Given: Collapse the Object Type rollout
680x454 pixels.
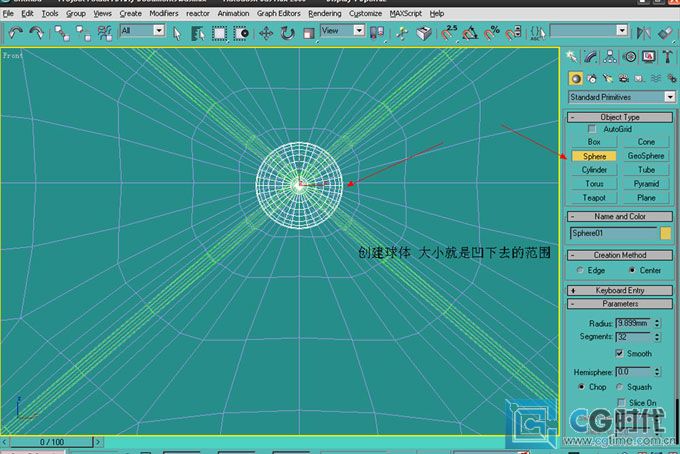Looking at the screenshot, I should 620,117.
